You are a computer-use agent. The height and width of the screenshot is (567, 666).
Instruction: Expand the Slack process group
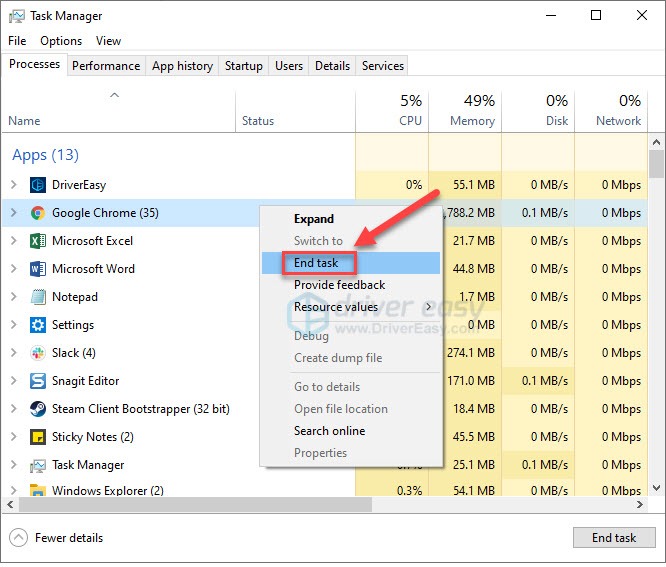[x=13, y=353]
